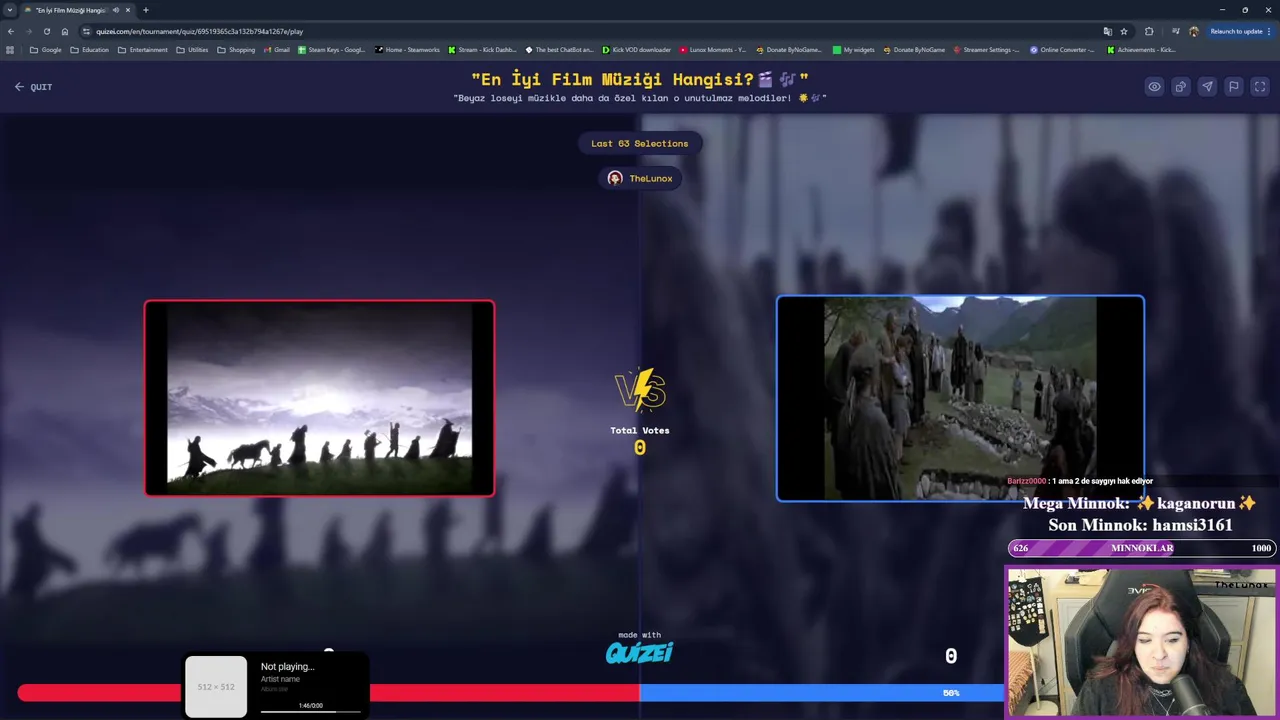Click the back arrow QUIT button
The width and height of the screenshot is (1280, 720).
click(33, 87)
